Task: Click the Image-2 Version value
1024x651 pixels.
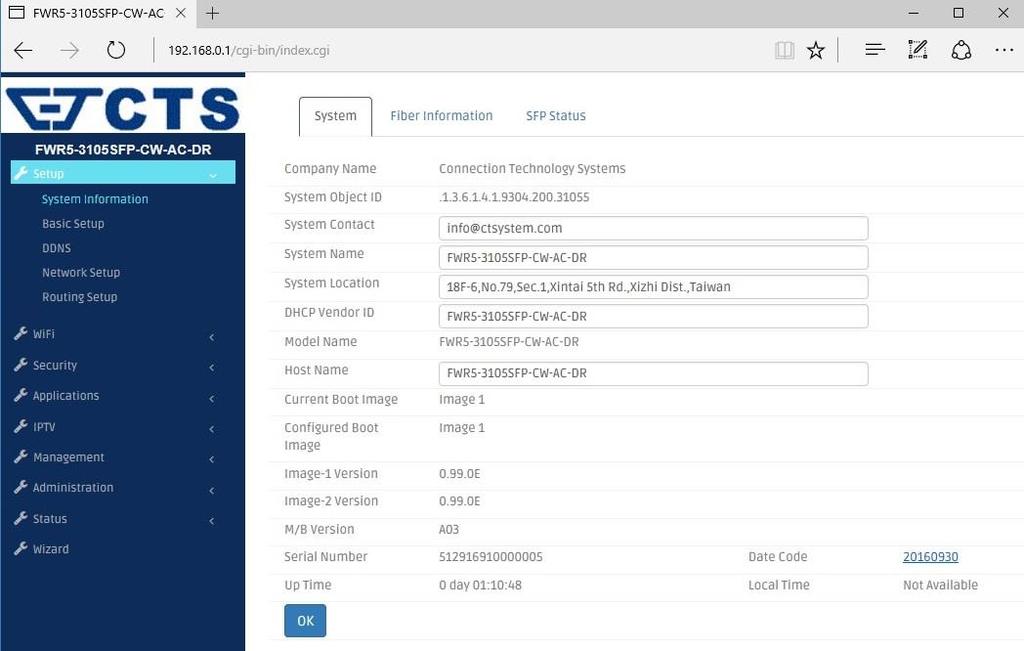Action: [x=460, y=501]
